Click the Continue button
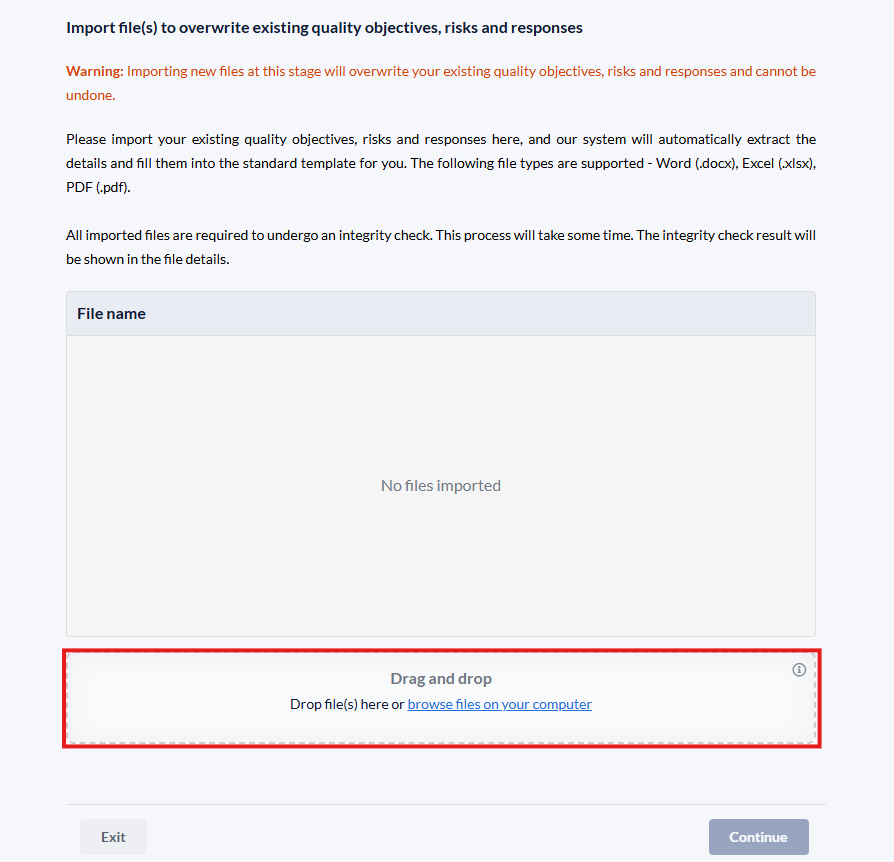Screen dimensions: 894x862 (x=758, y=837)
